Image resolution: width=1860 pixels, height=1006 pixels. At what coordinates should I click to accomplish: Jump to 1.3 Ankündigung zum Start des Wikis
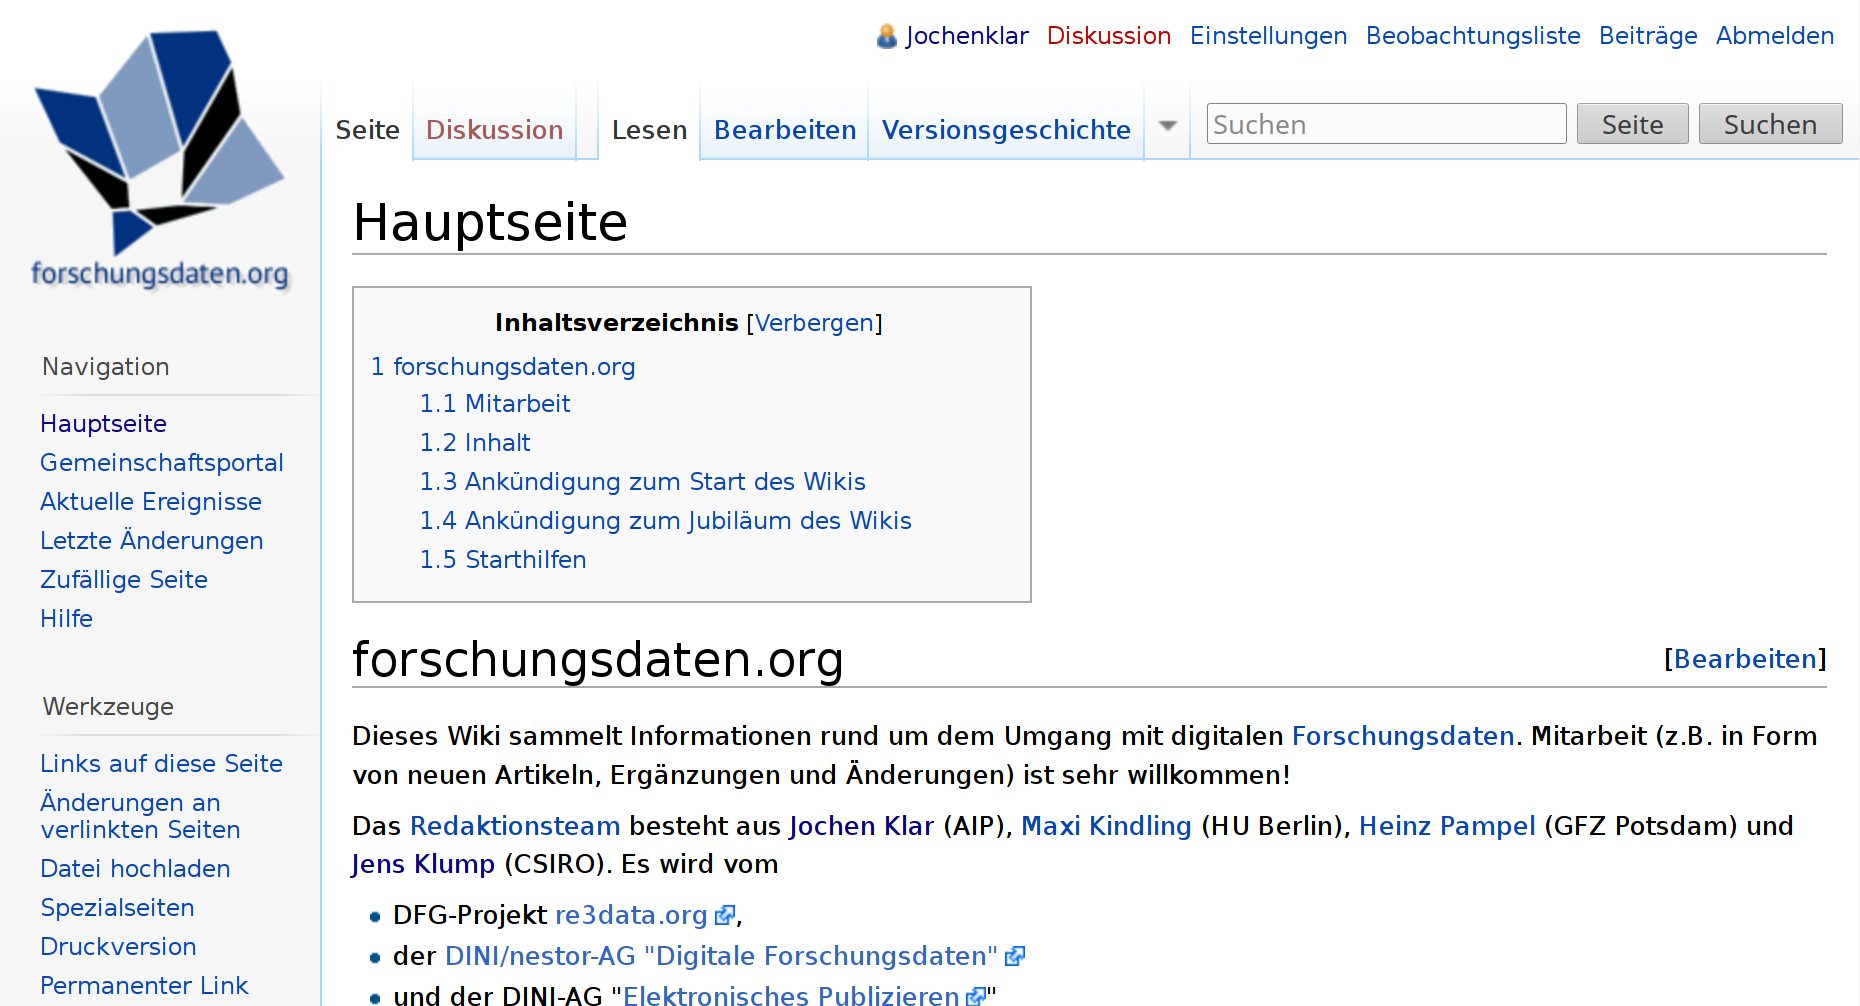point(642,482)
